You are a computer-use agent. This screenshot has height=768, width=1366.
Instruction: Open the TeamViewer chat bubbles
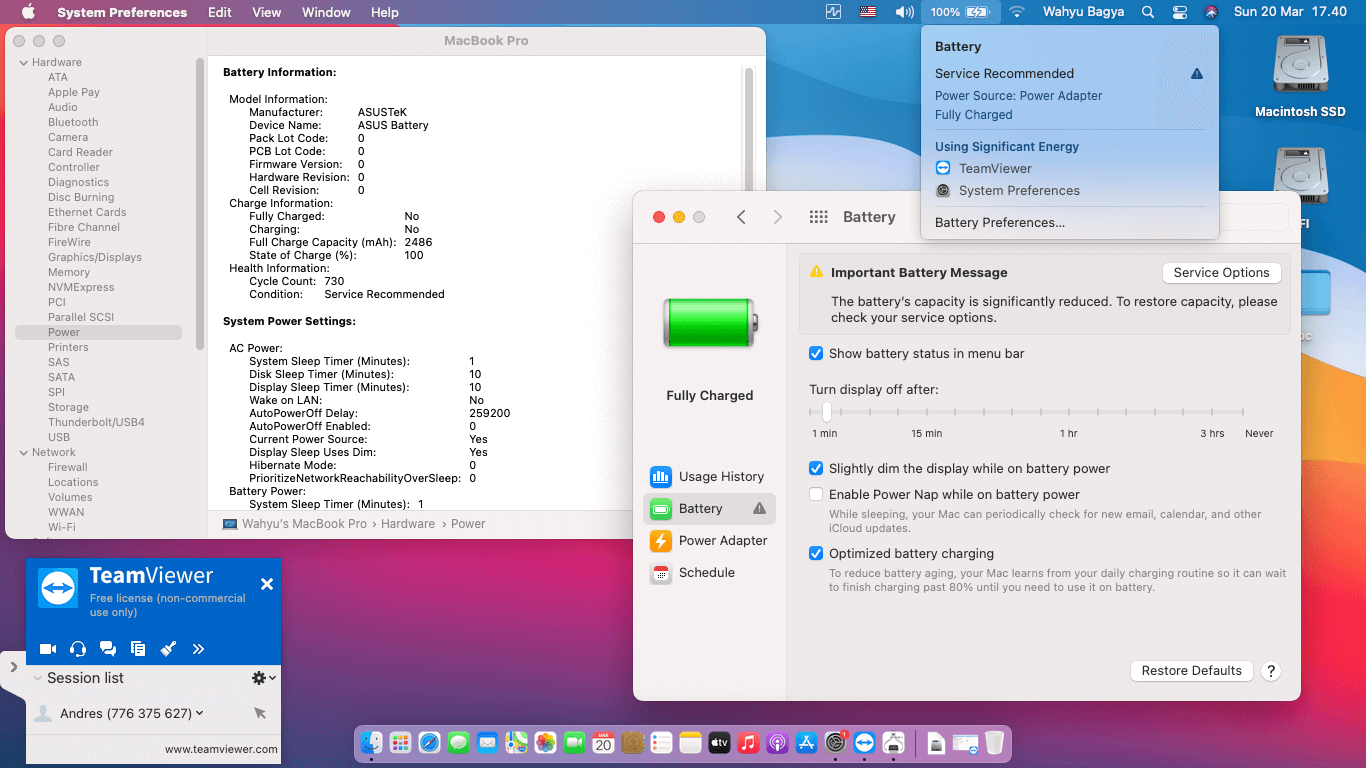coord(108,649)
